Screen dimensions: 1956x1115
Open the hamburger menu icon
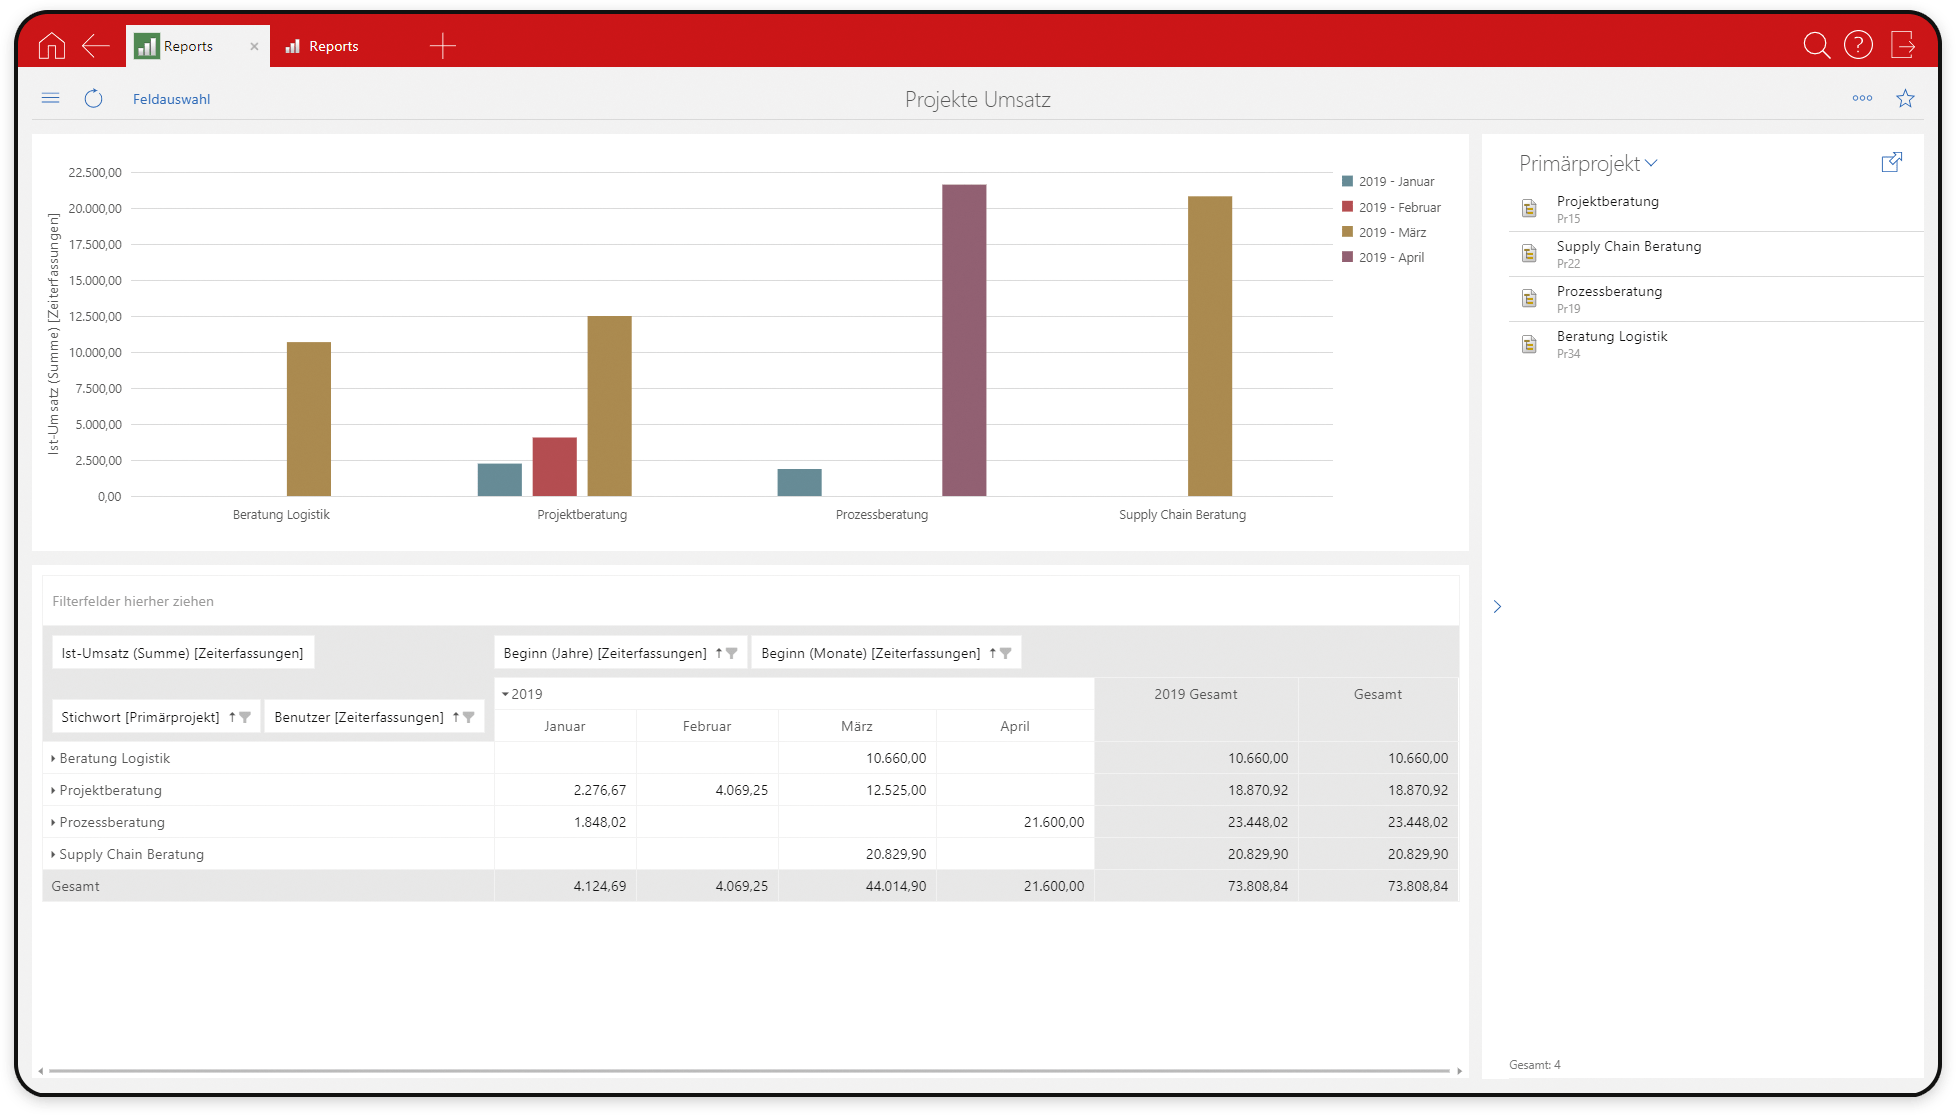tap(51, 98)
